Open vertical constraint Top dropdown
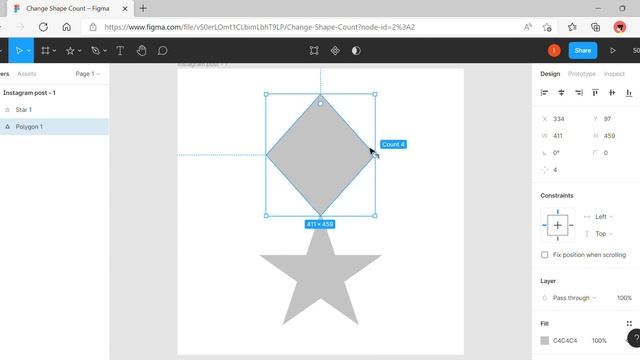The width and height of the screenshot is (640, 360). (x=603, y=234)
